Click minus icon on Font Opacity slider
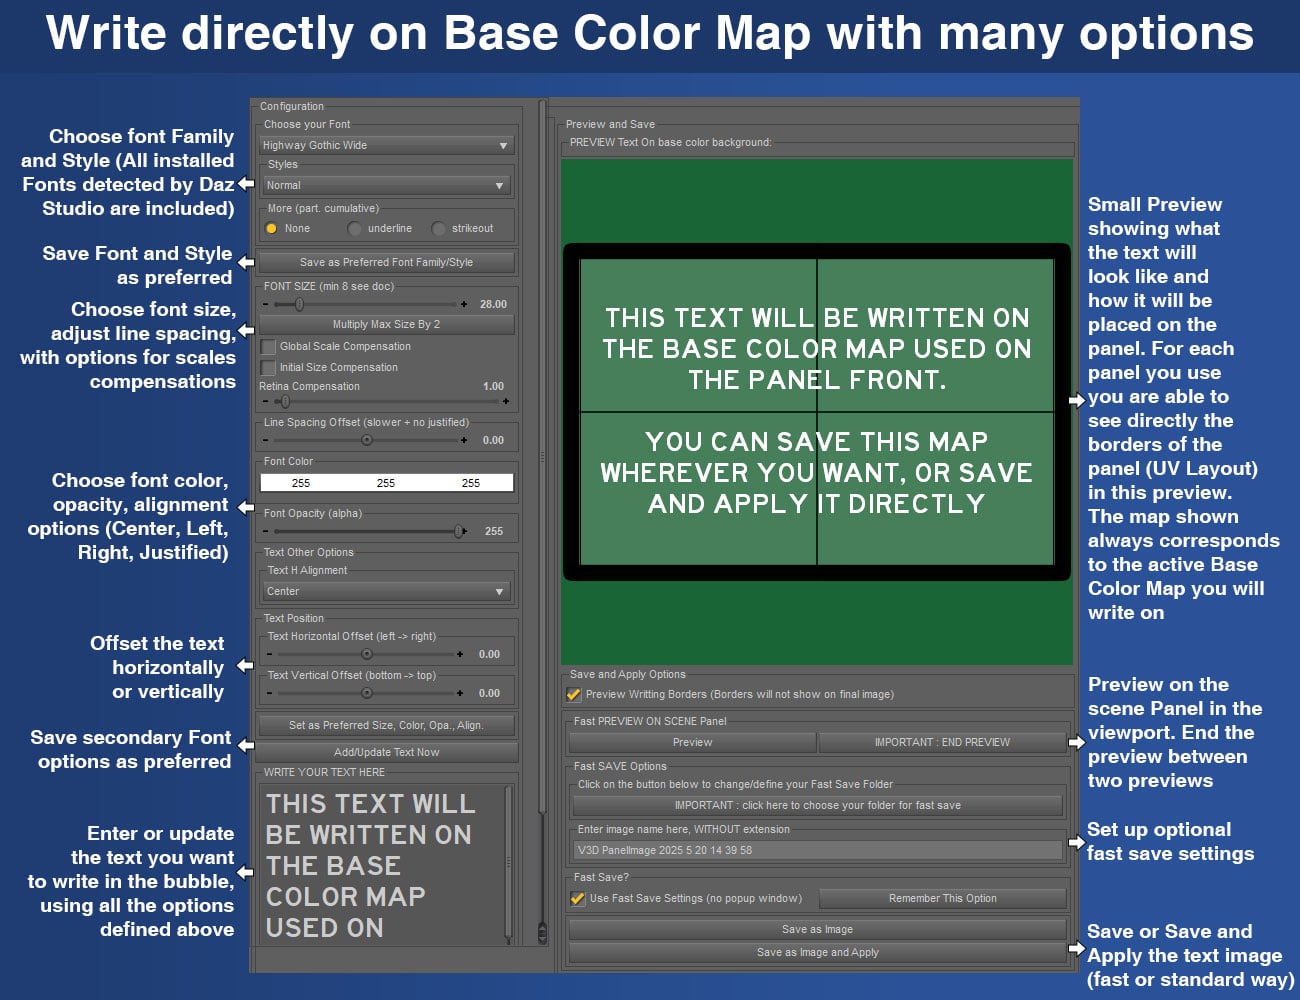1300x1000 pixels. [266, 531]
